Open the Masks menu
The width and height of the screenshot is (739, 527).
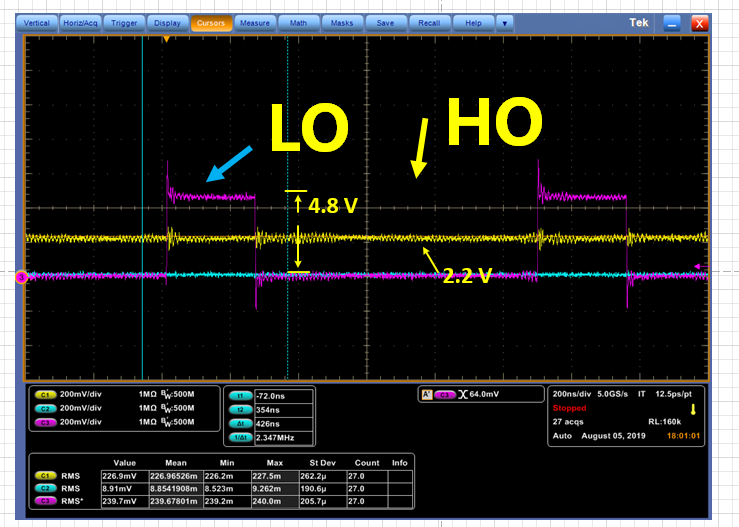(x=342, y=23)
